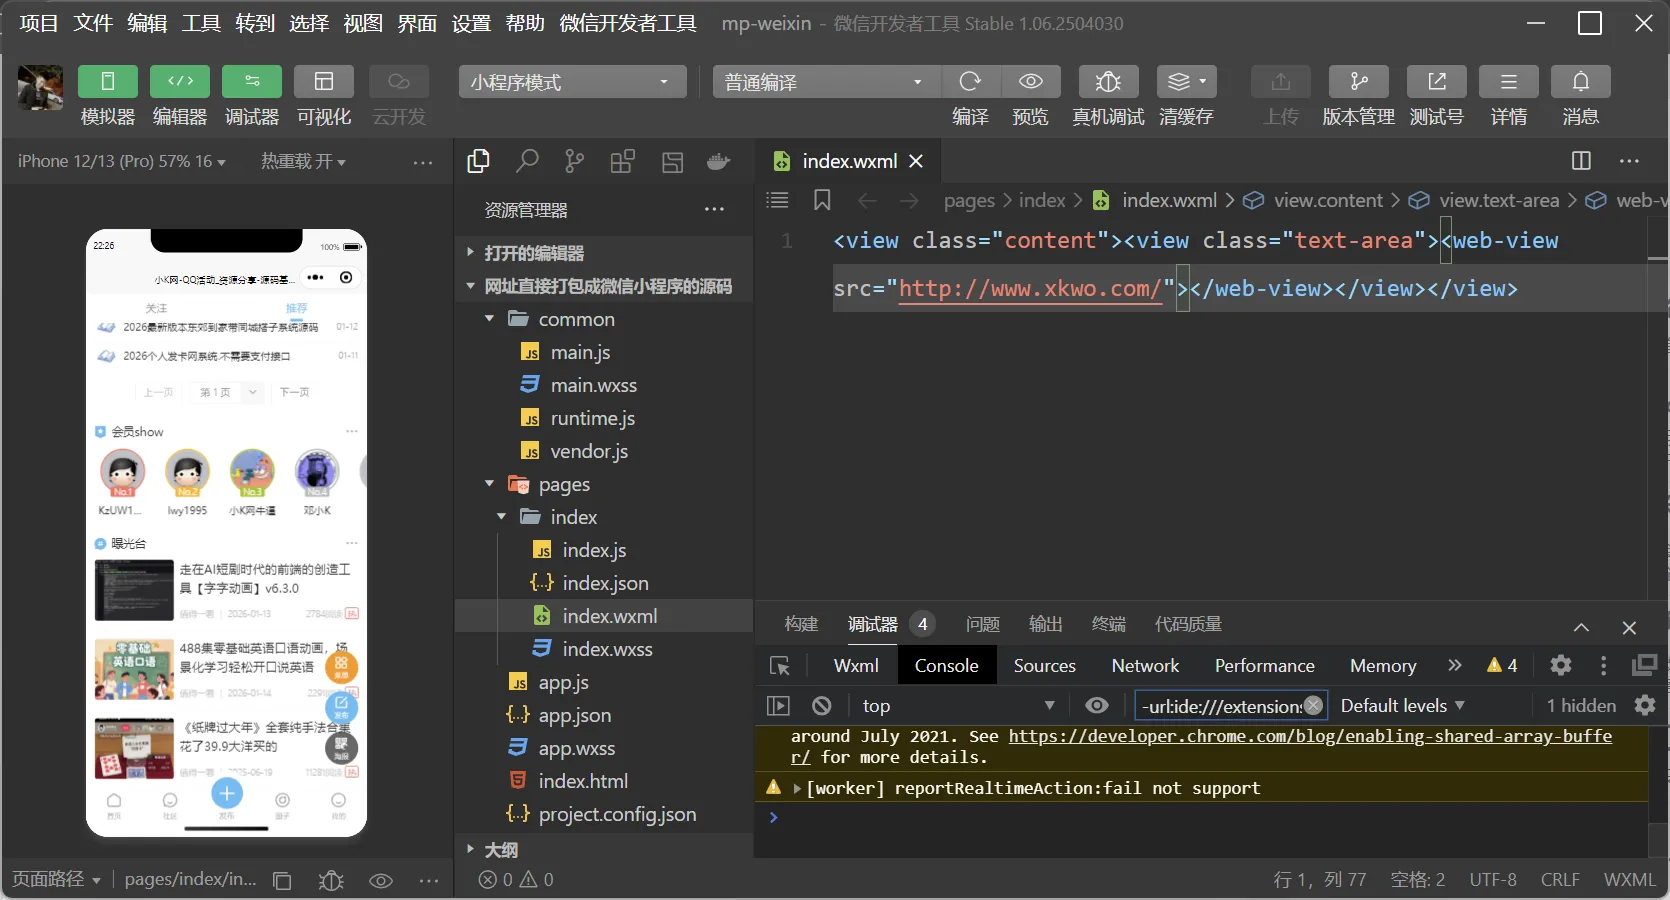Viewport: 1670px width, 900px height.
Task: Open the 普通编译 compile mode dropdown
Action: [x=824, y=82]
